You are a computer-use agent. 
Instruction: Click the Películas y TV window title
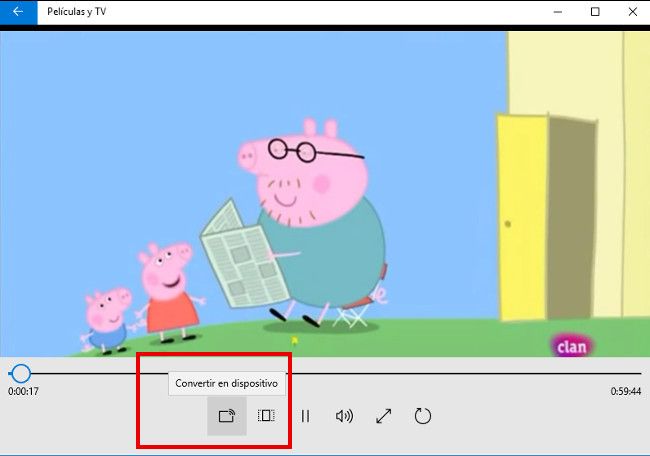click(77, 12)
